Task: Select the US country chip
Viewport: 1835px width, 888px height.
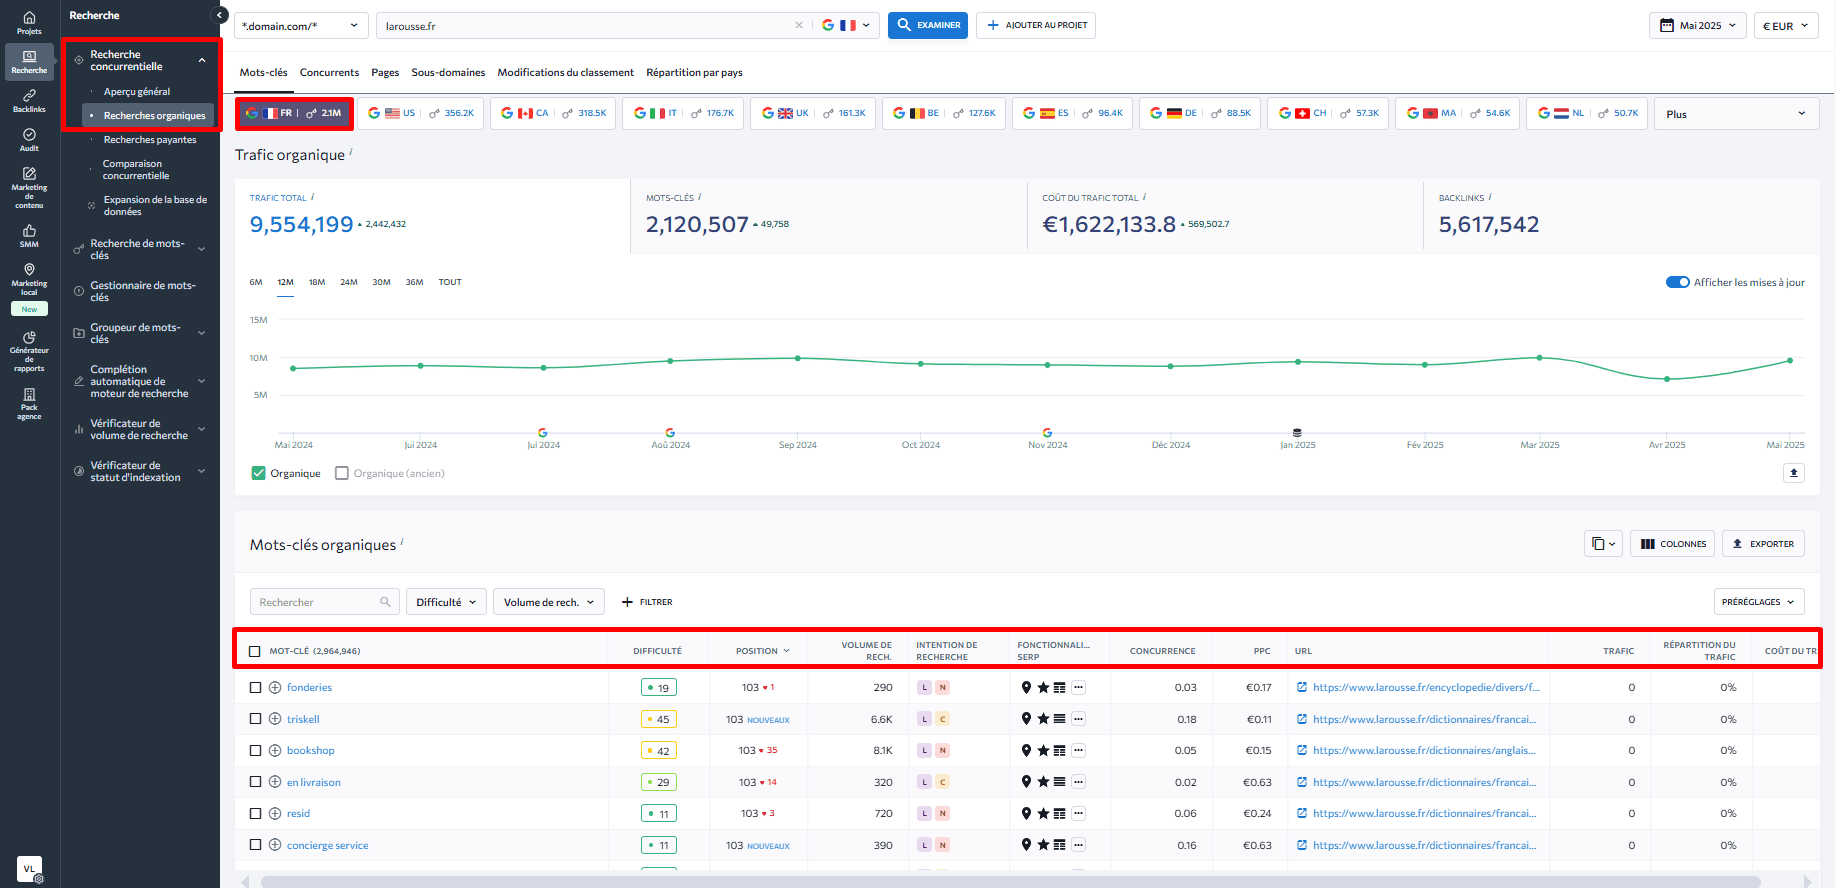Action: [421, 114]
